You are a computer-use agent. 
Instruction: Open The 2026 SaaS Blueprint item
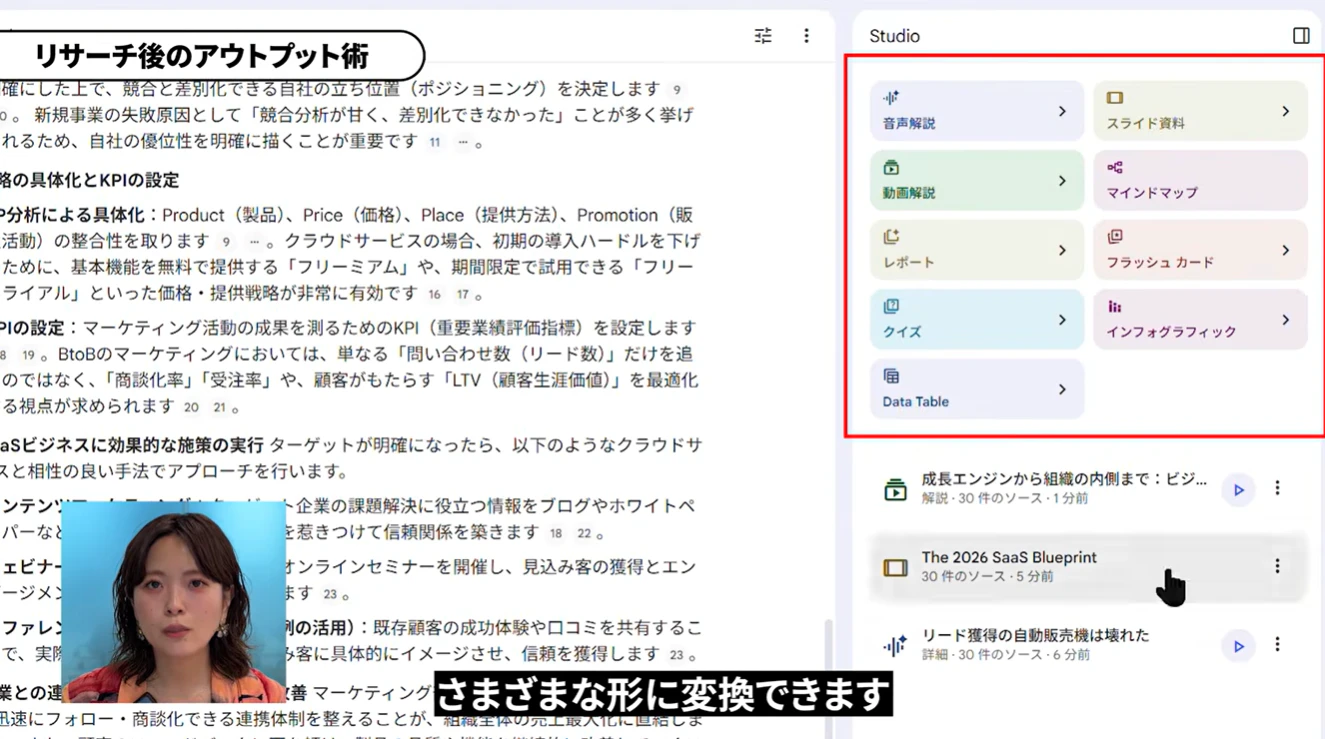1089,567
